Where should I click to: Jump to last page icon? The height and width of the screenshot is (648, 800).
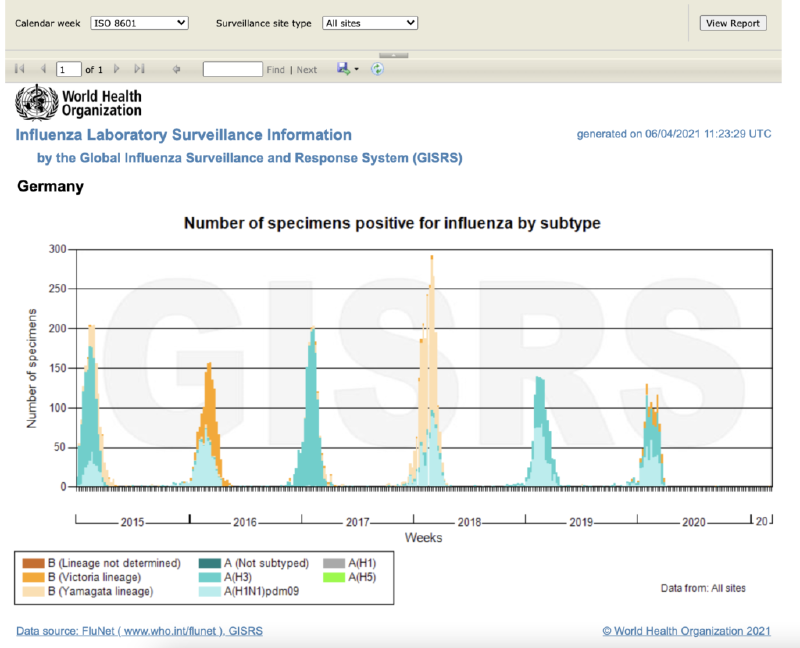(140, 69)
